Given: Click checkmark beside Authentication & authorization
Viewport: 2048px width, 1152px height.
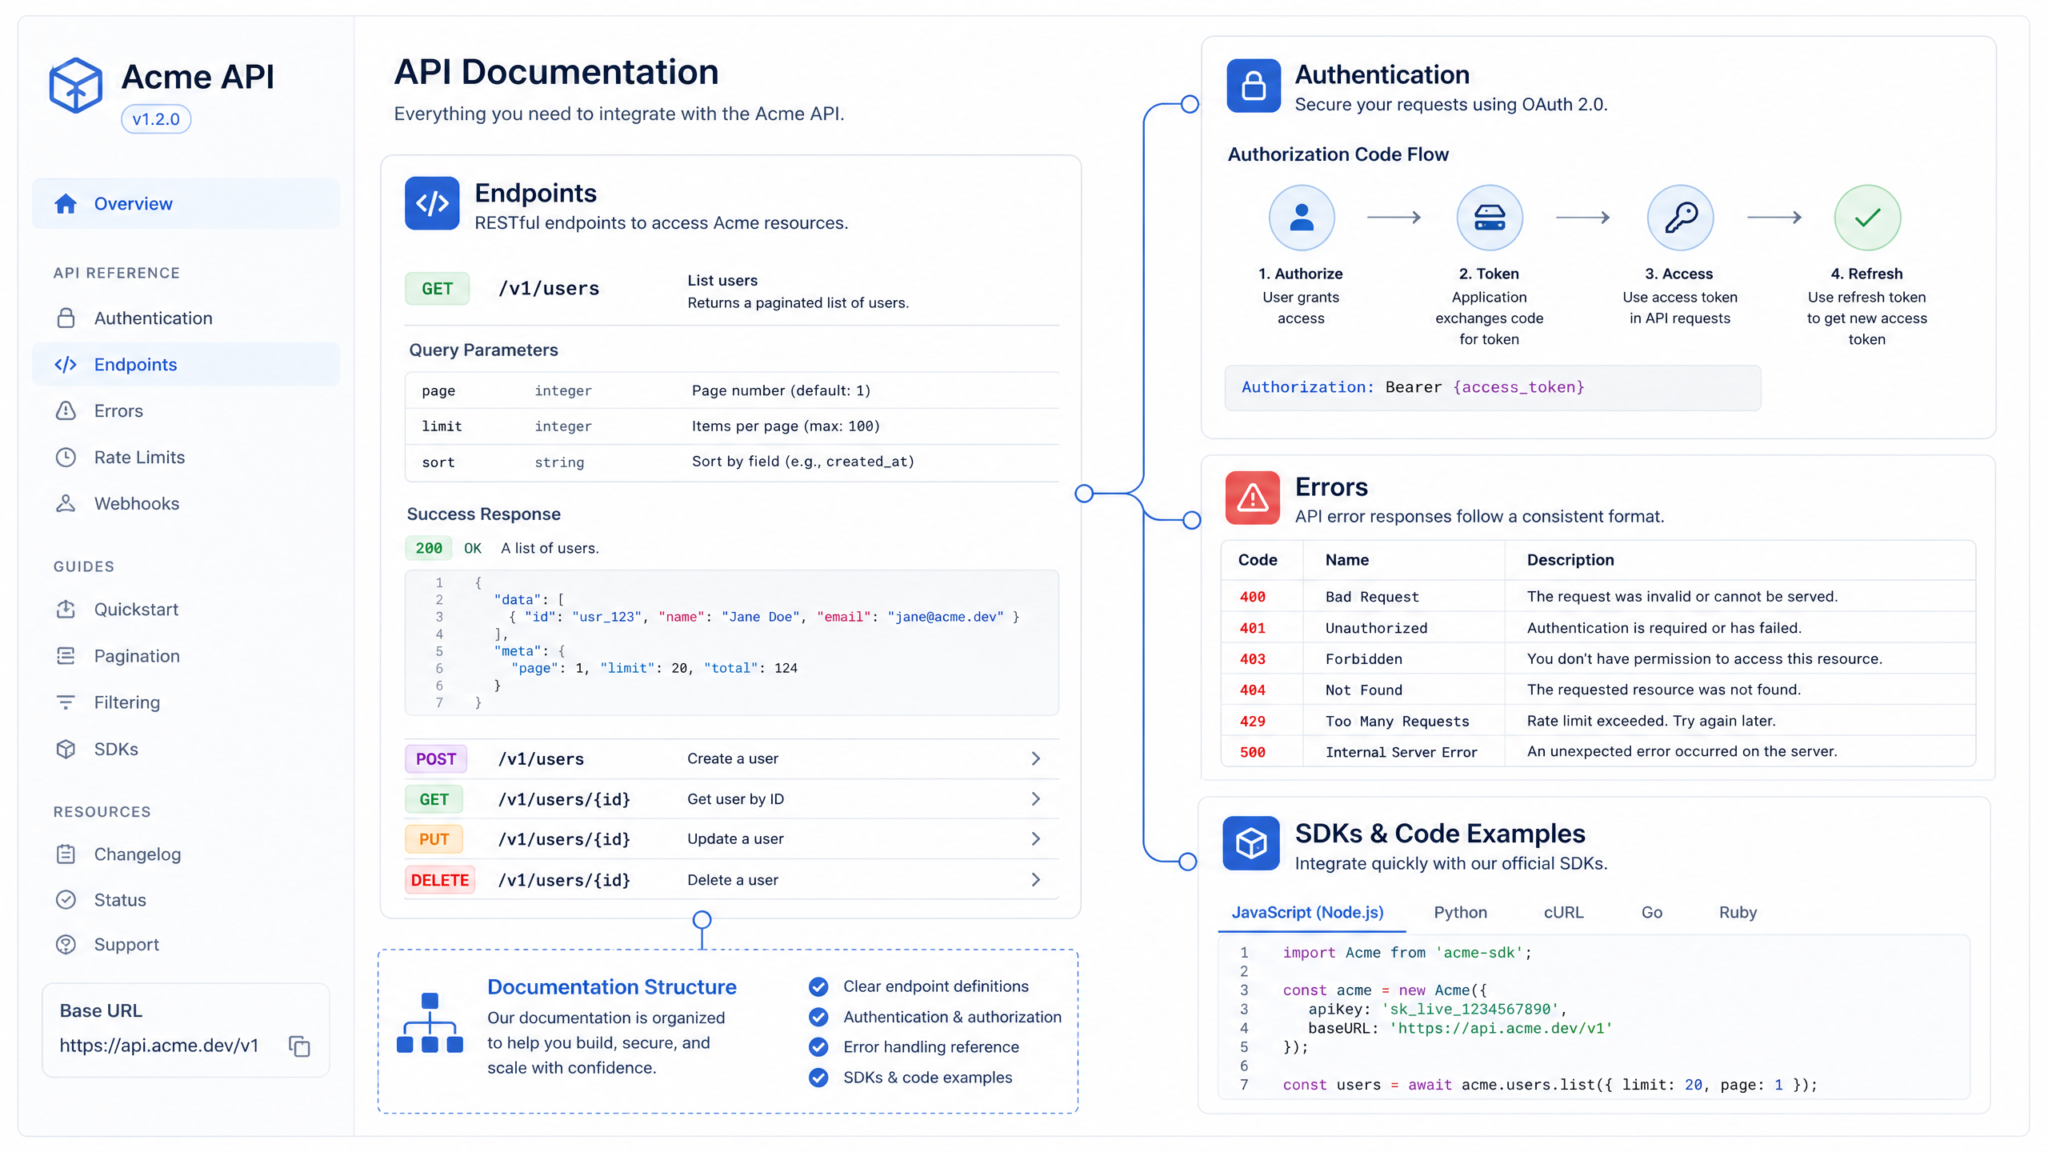Looking at the screenshot, I should [x=818, y=1017].
